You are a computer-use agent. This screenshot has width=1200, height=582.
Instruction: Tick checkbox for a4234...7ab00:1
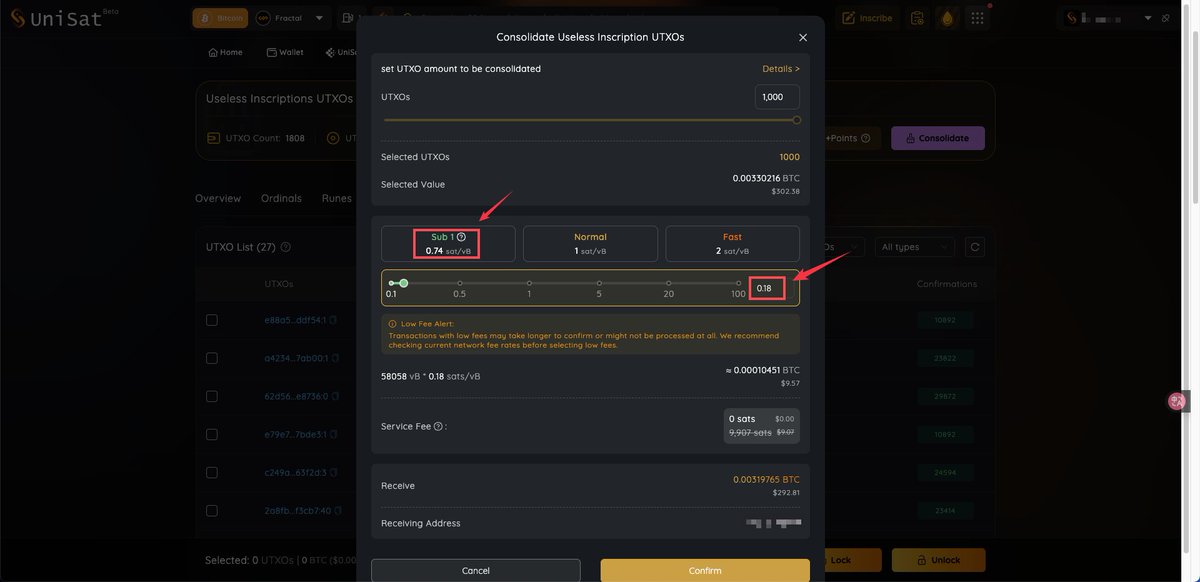[x=212, y=358]
